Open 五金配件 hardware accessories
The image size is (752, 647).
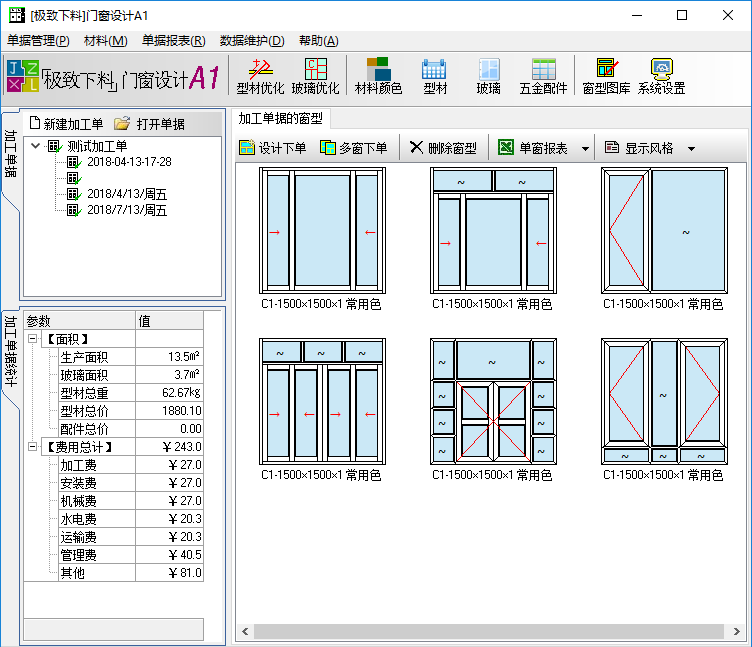pos(543,77)
